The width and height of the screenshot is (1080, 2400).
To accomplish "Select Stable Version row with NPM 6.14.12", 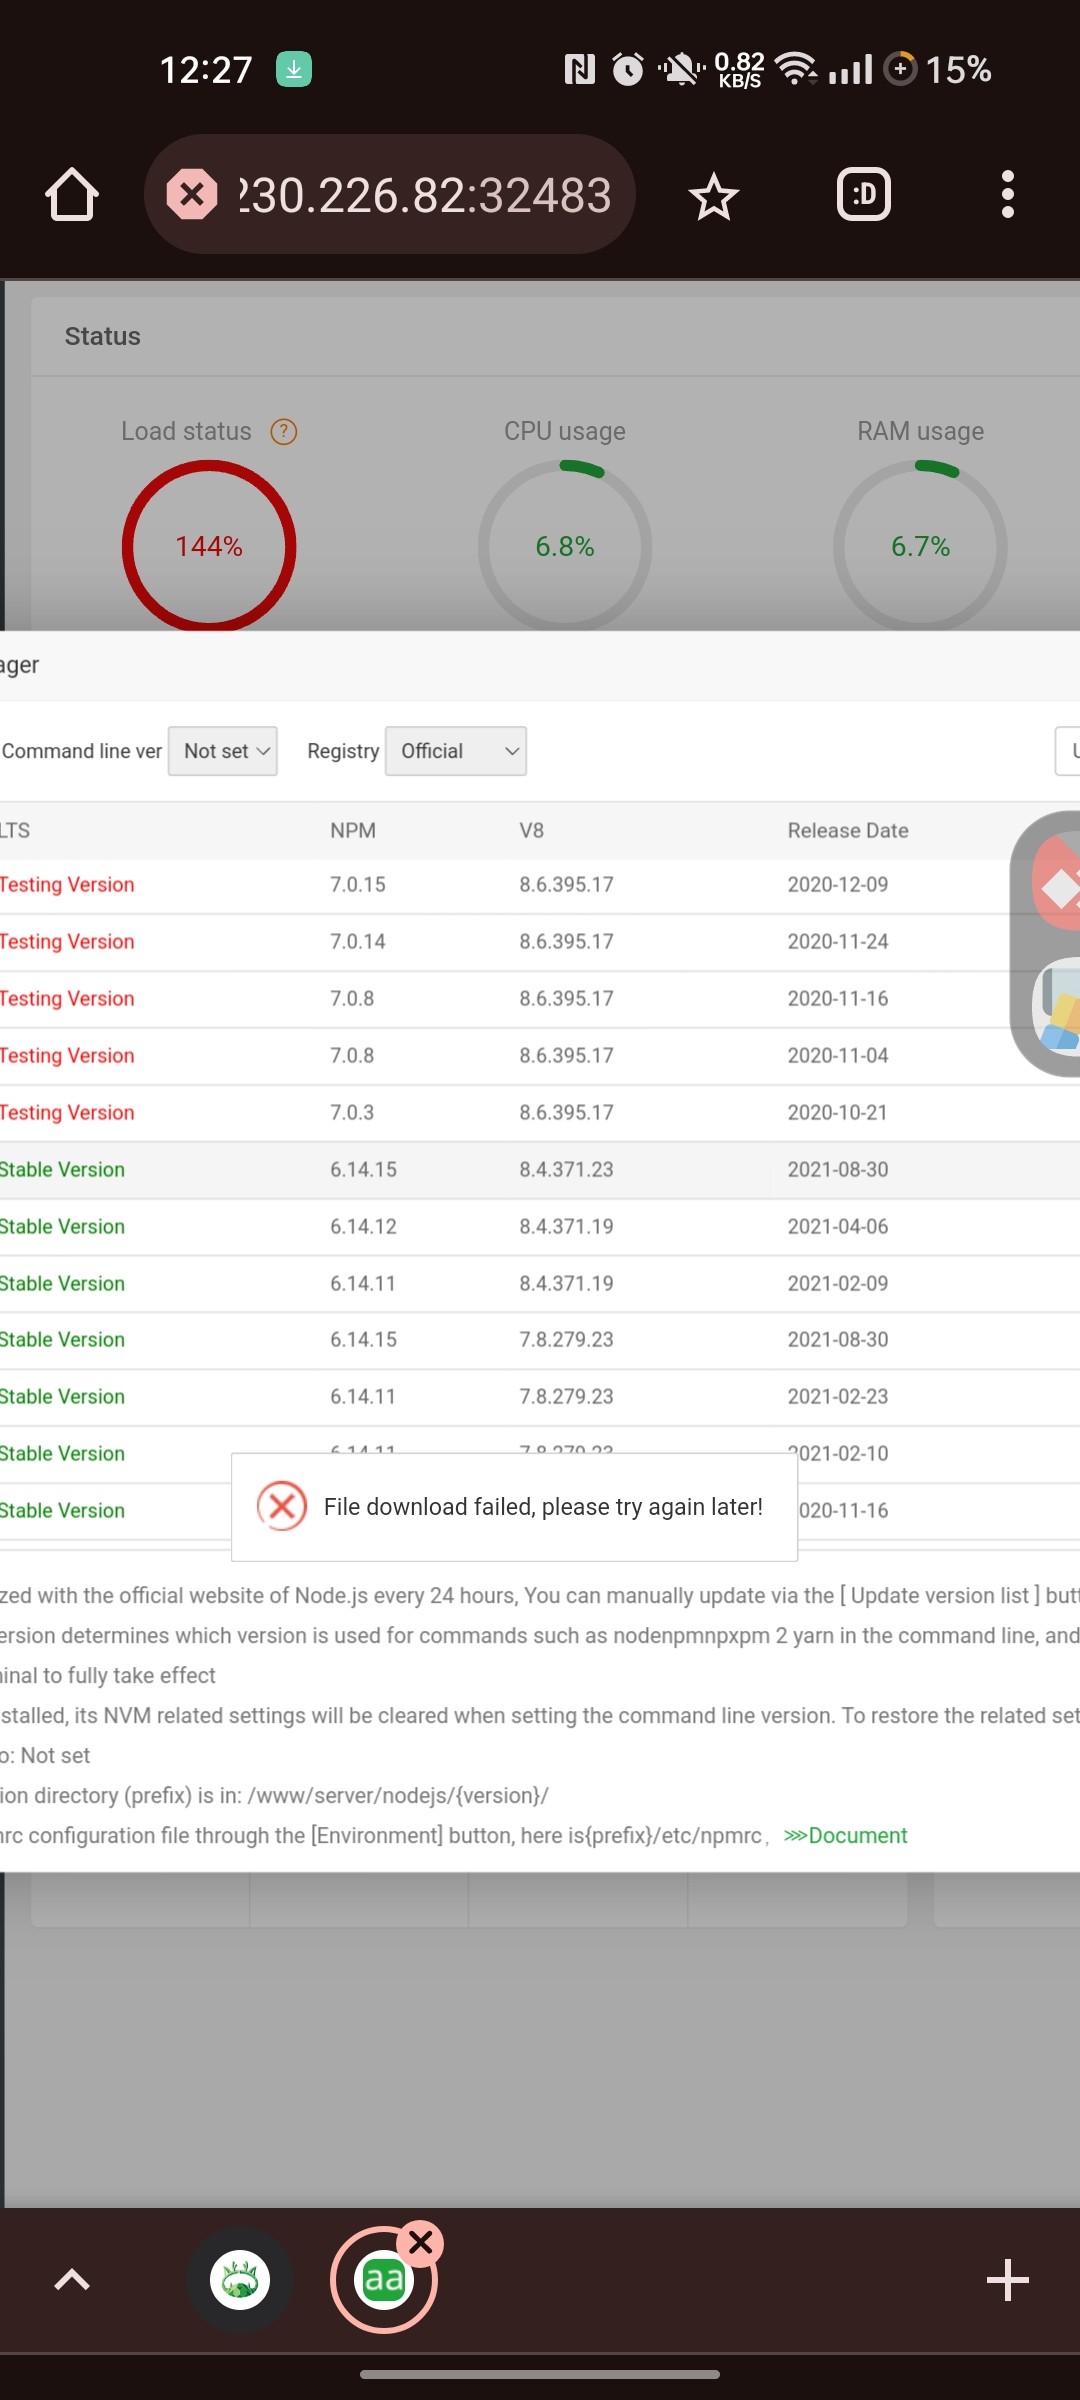I will (x=540, y=1227).
